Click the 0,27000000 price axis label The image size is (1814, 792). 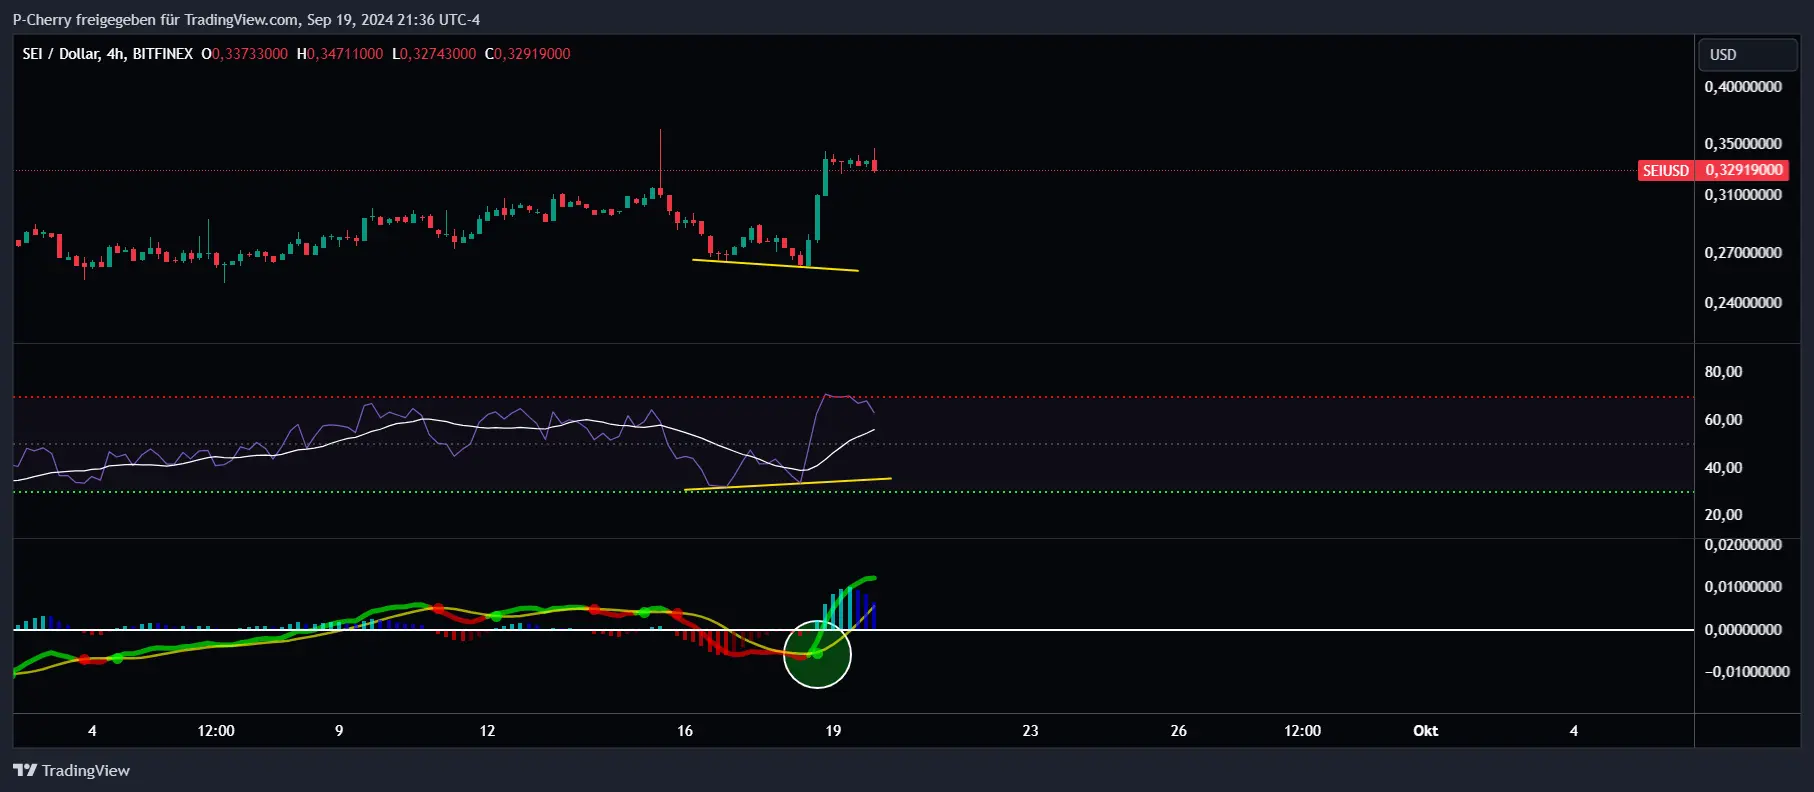tap(1743, 253)
